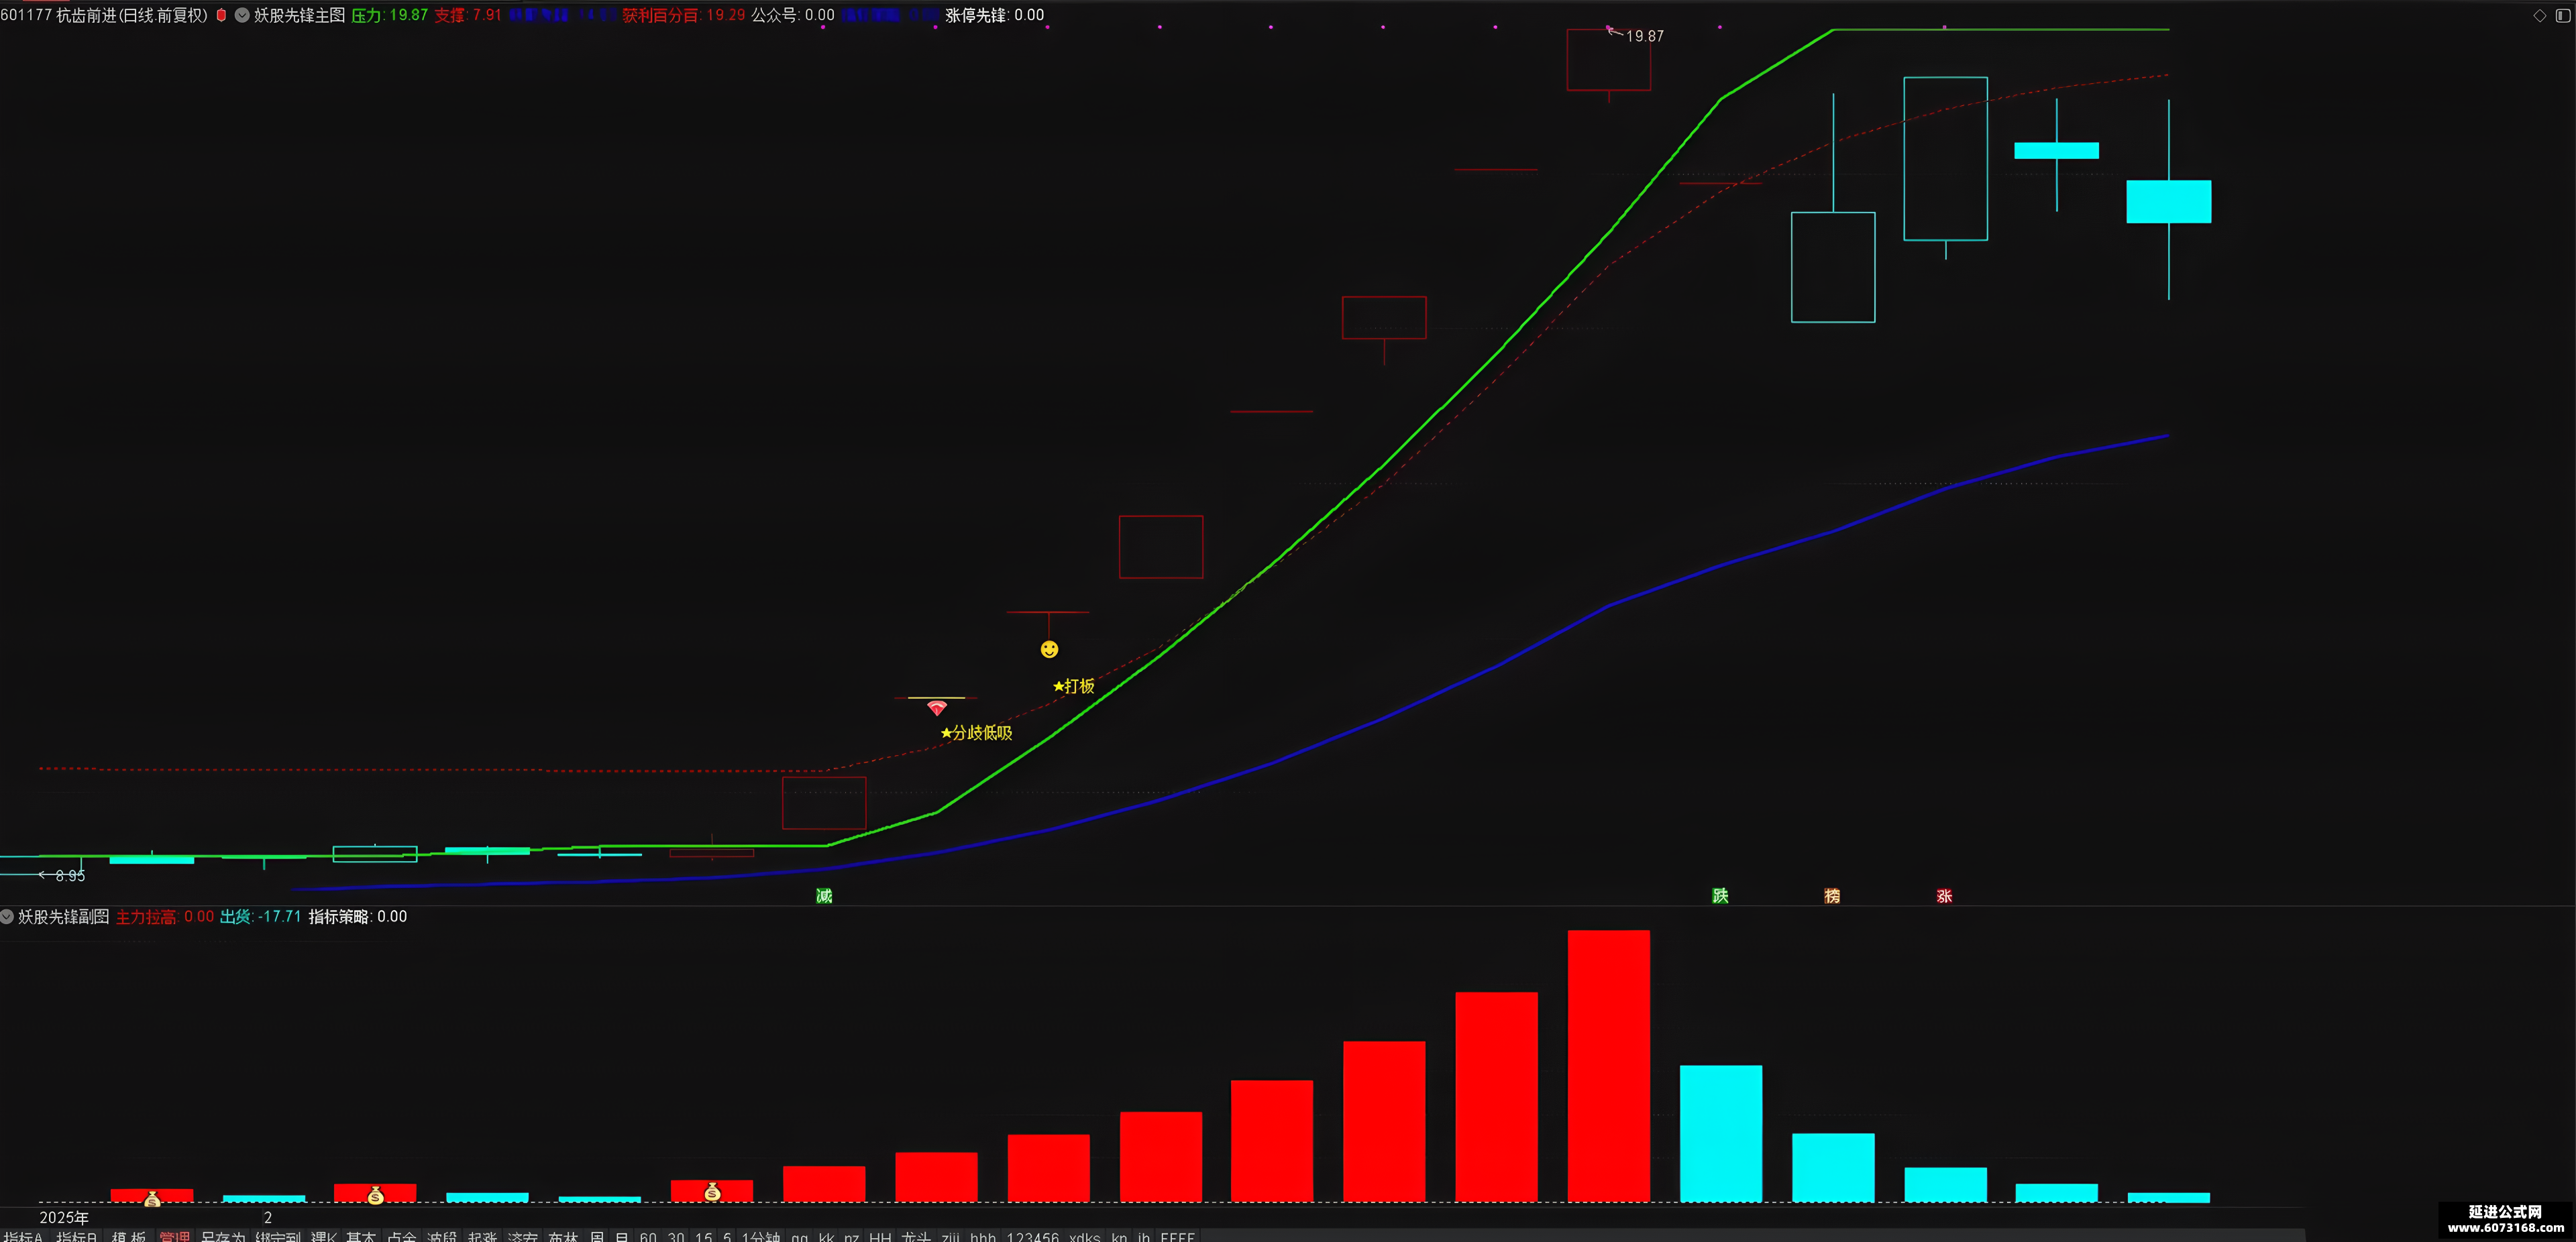Click the smiley face marker above 打板
The image size is (2576, 1242).
[1049, 649]
